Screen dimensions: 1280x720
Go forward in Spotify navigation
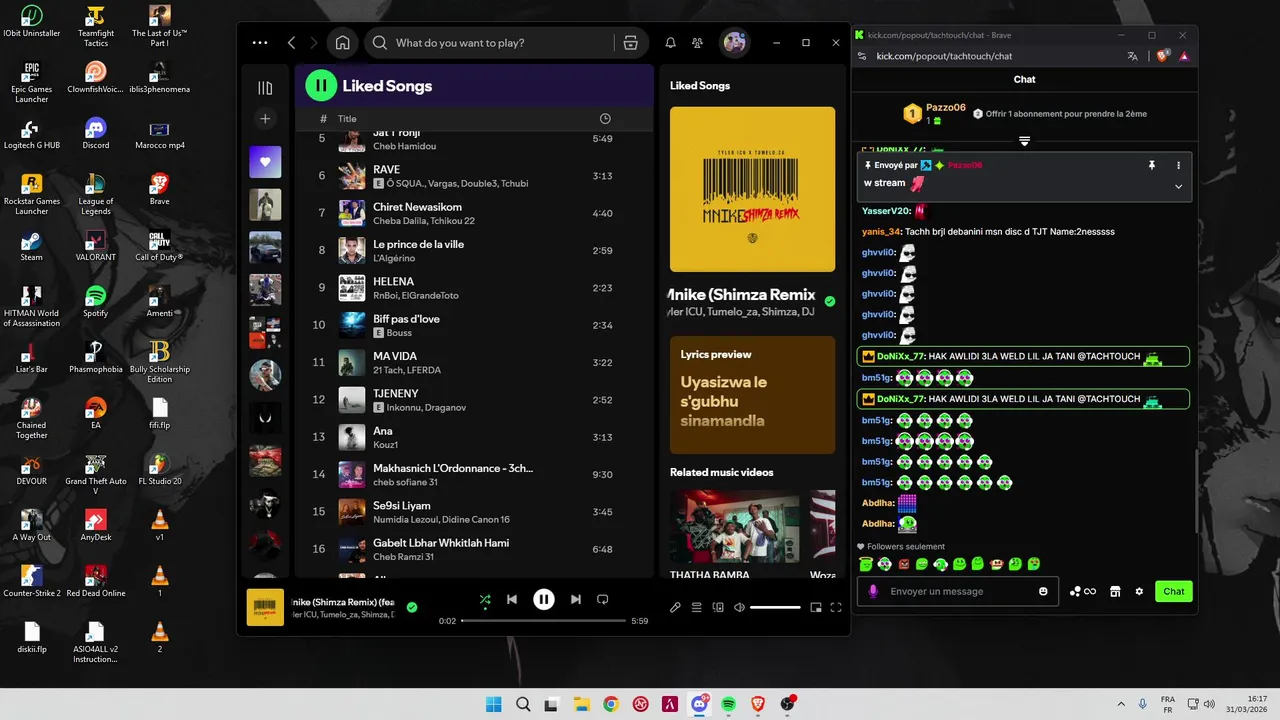(x=313, y=43)
